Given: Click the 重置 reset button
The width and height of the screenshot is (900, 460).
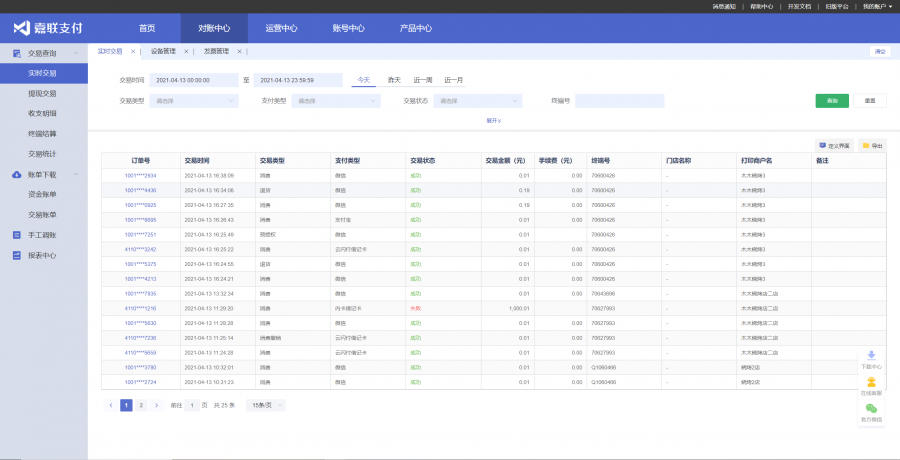Looking at the screenshot, I should (x=870, y=101).
